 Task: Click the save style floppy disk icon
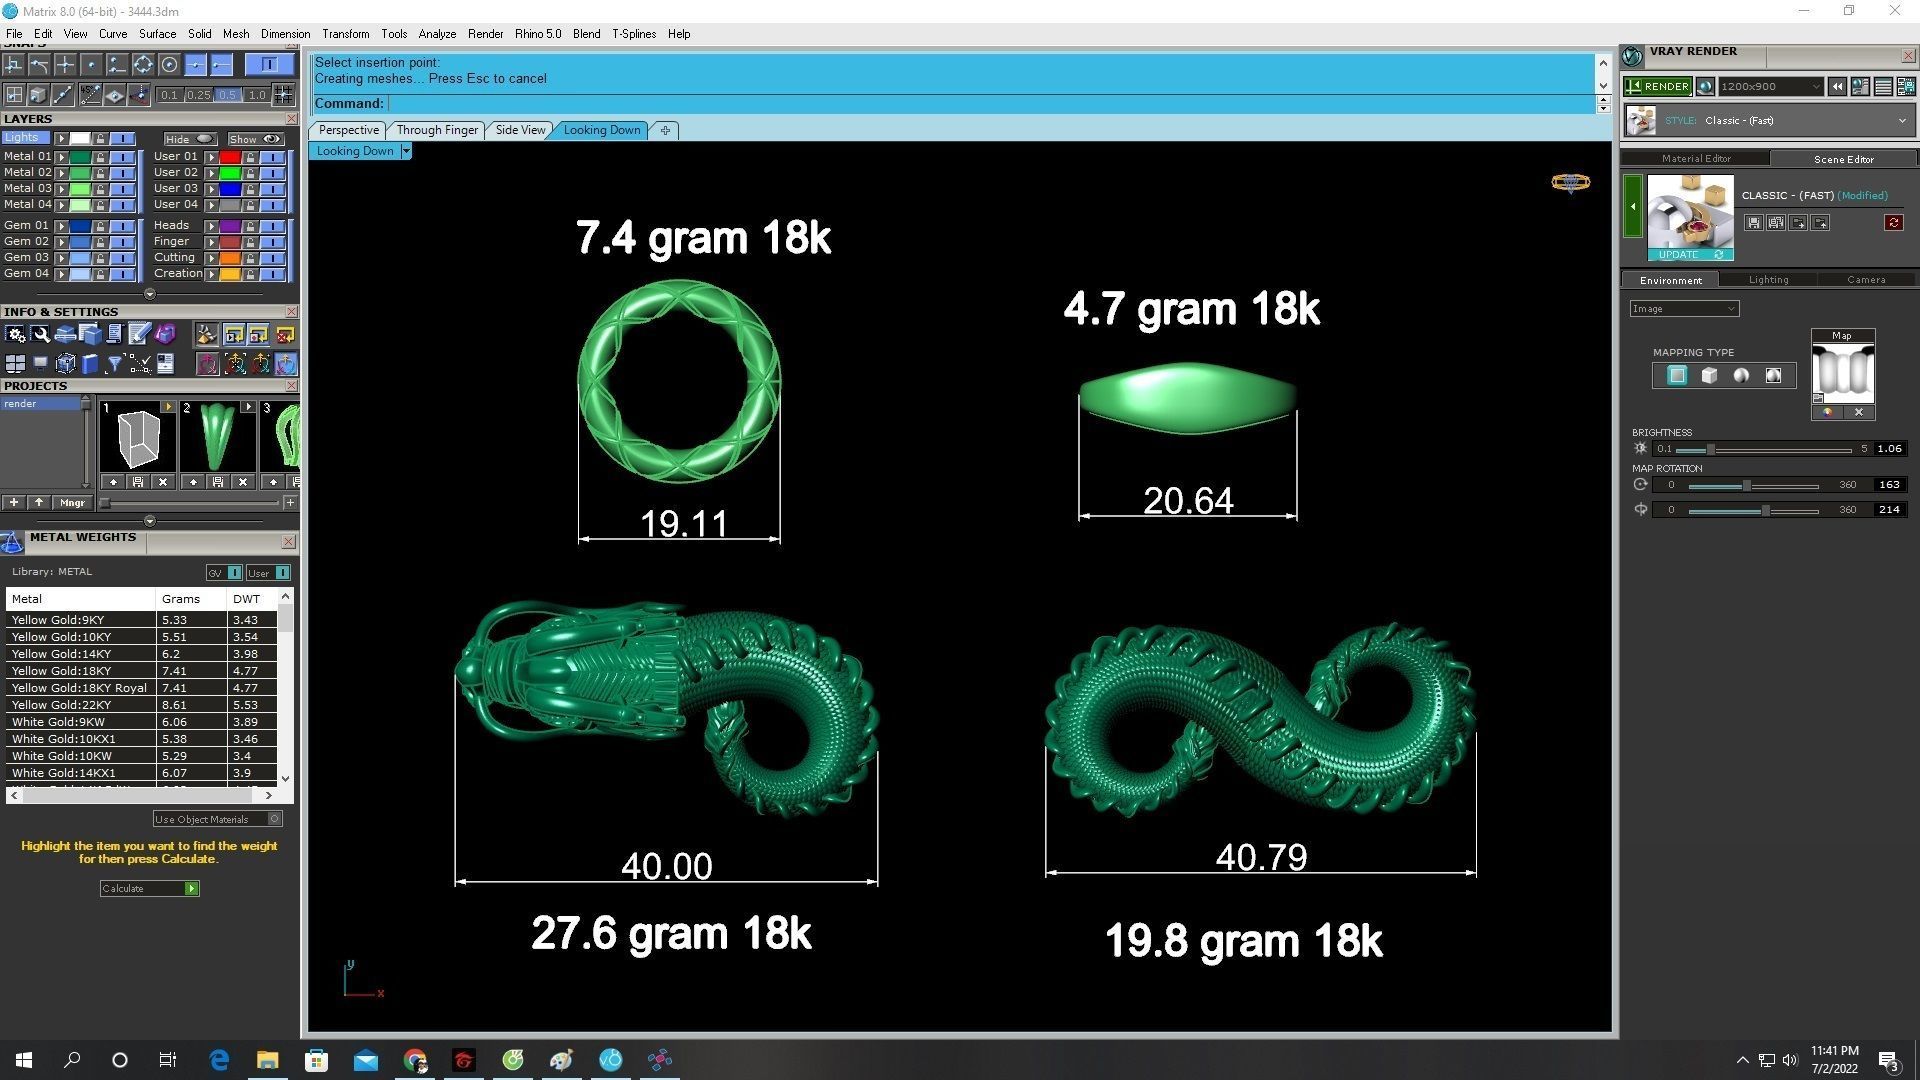(x=1753, y=223)
